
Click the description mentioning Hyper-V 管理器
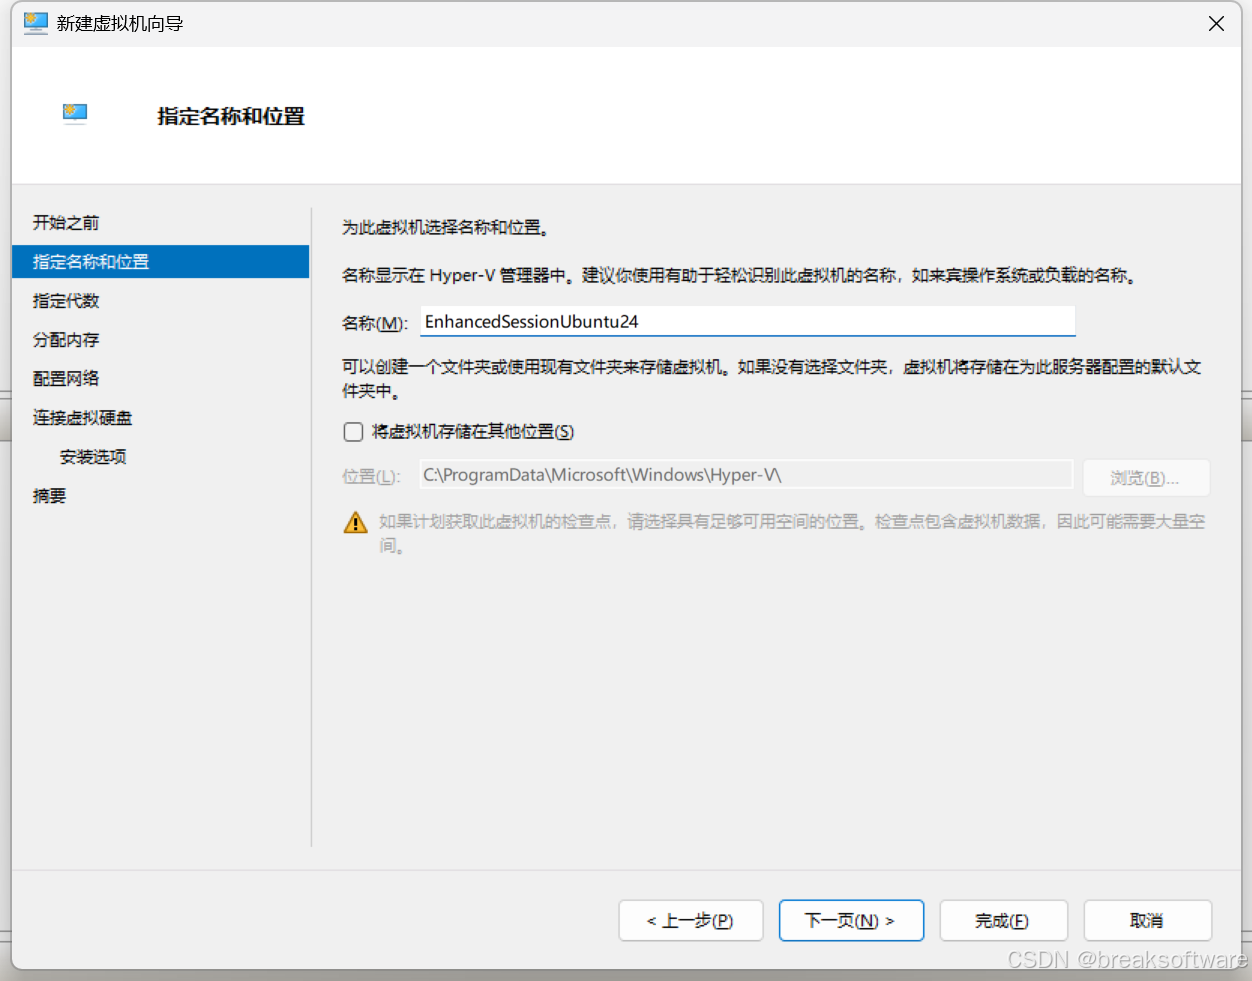tap(741, 275)
